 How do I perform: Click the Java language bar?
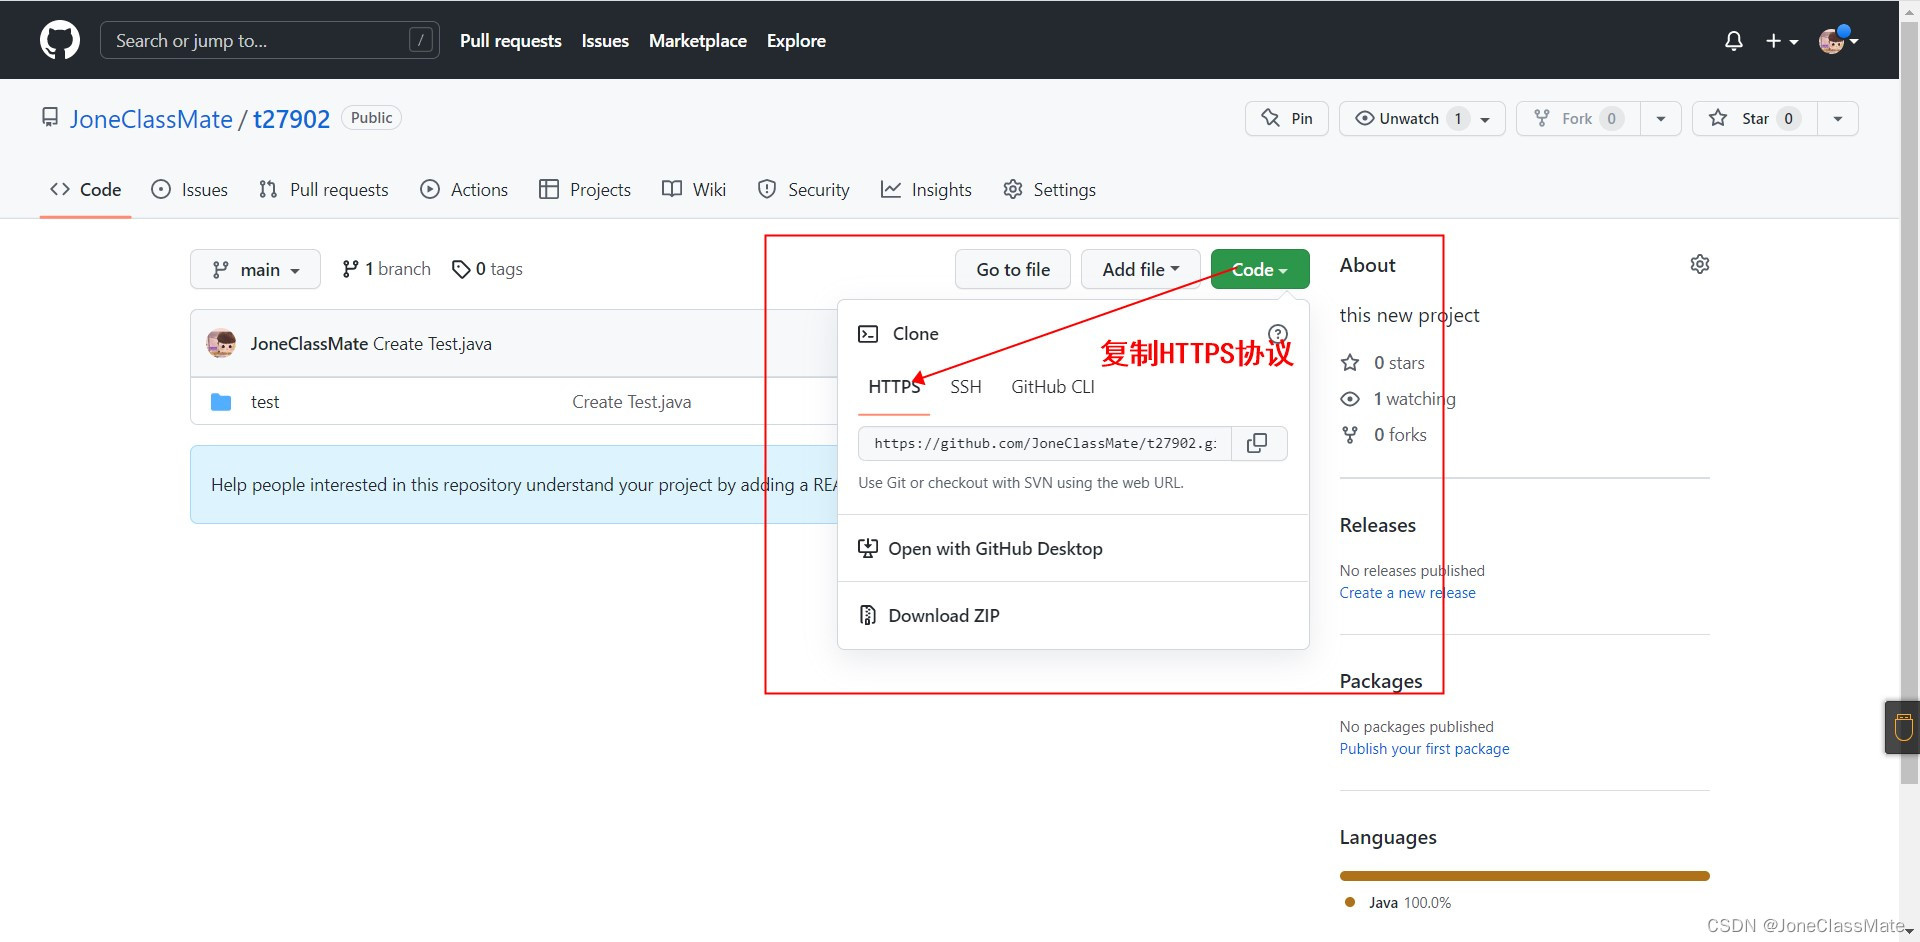click(1525, 876)
